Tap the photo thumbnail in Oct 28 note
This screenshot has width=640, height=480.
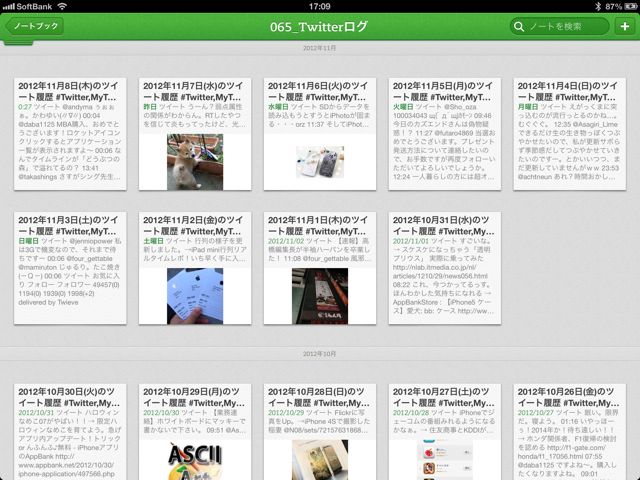(320, 460)
